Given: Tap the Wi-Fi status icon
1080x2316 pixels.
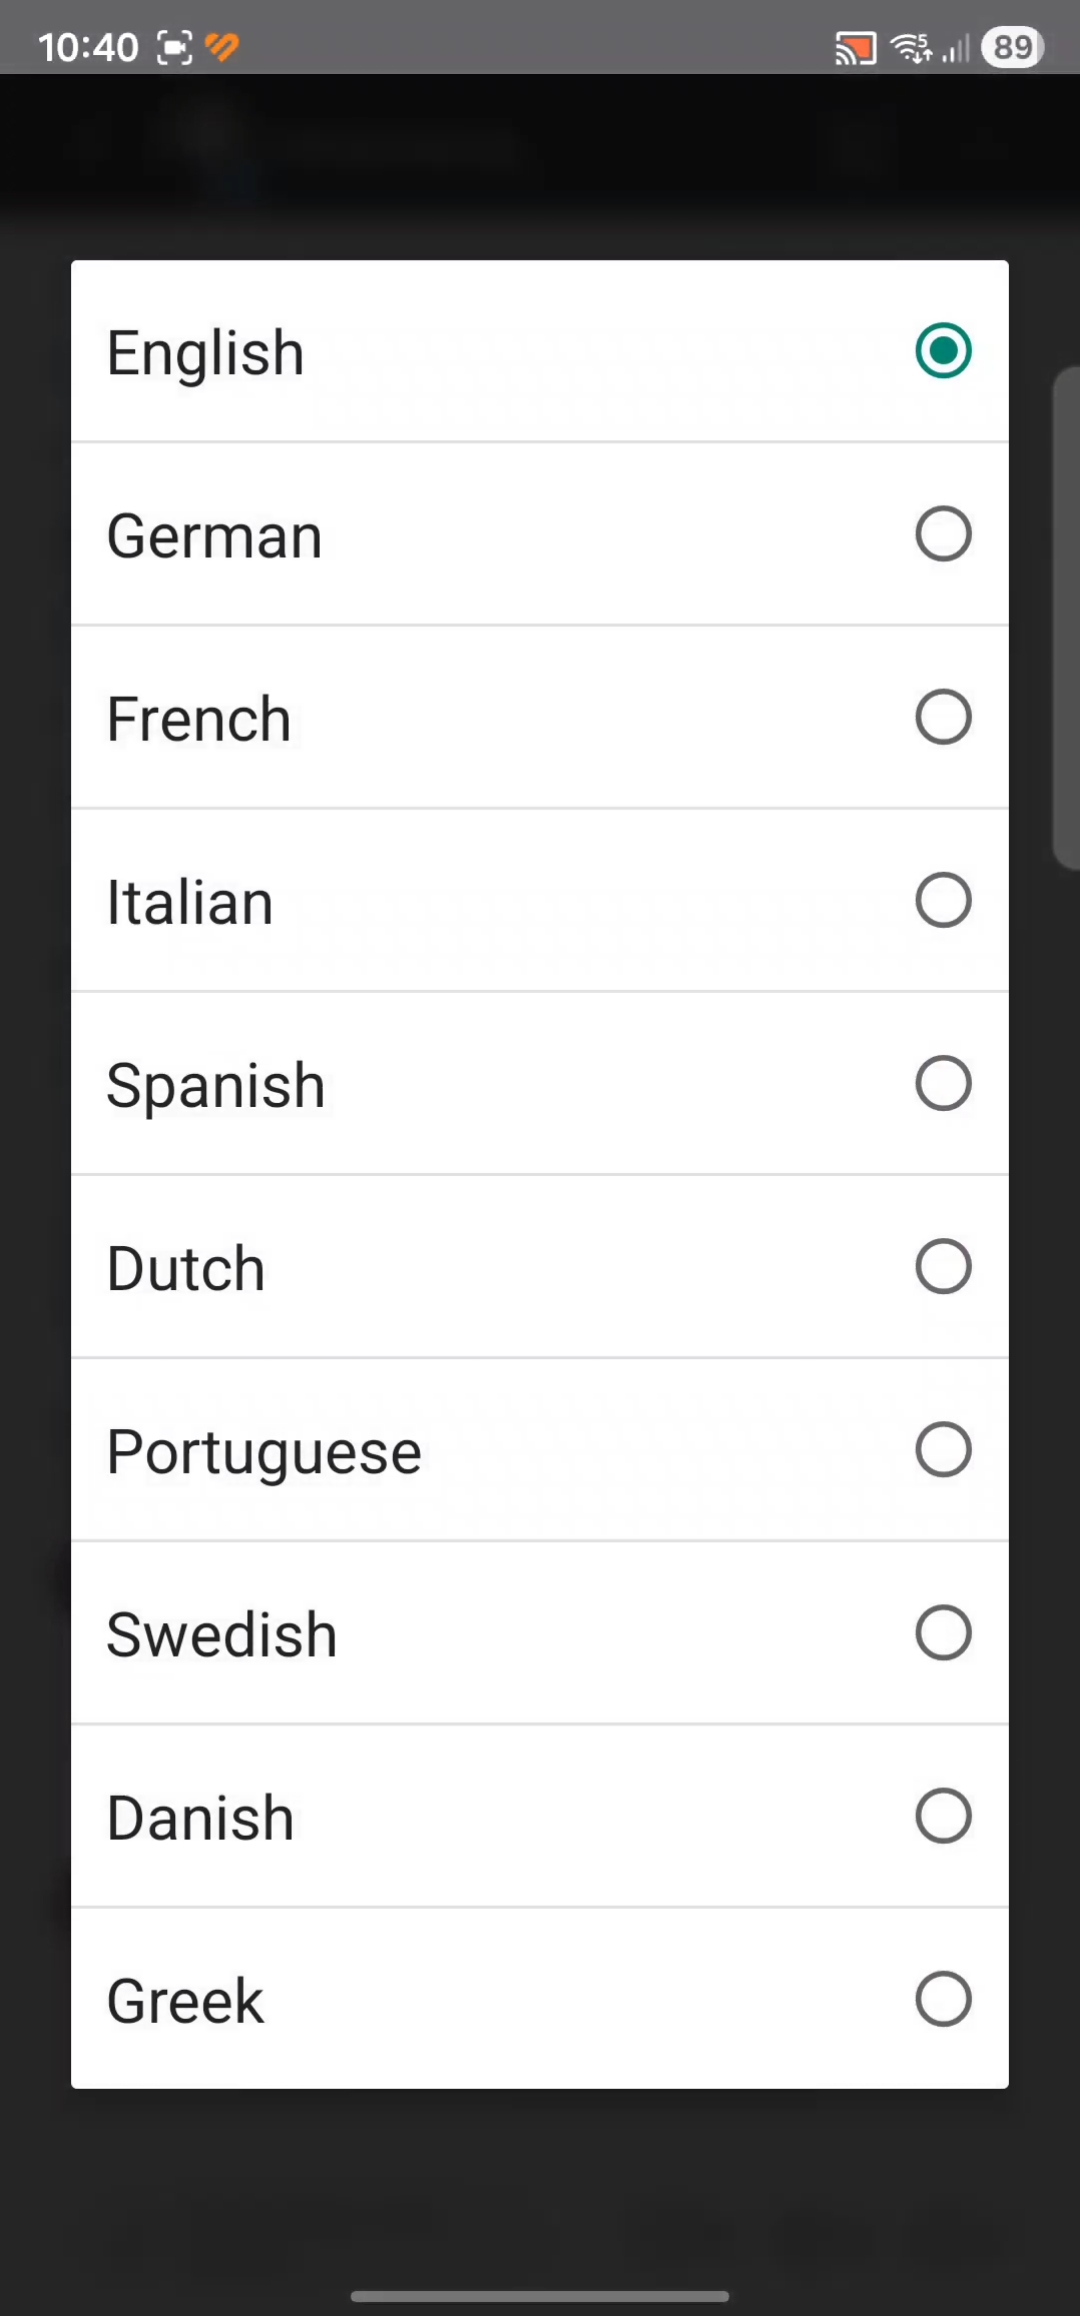Looking at the screenshot, I should click(x=911, y=47).
